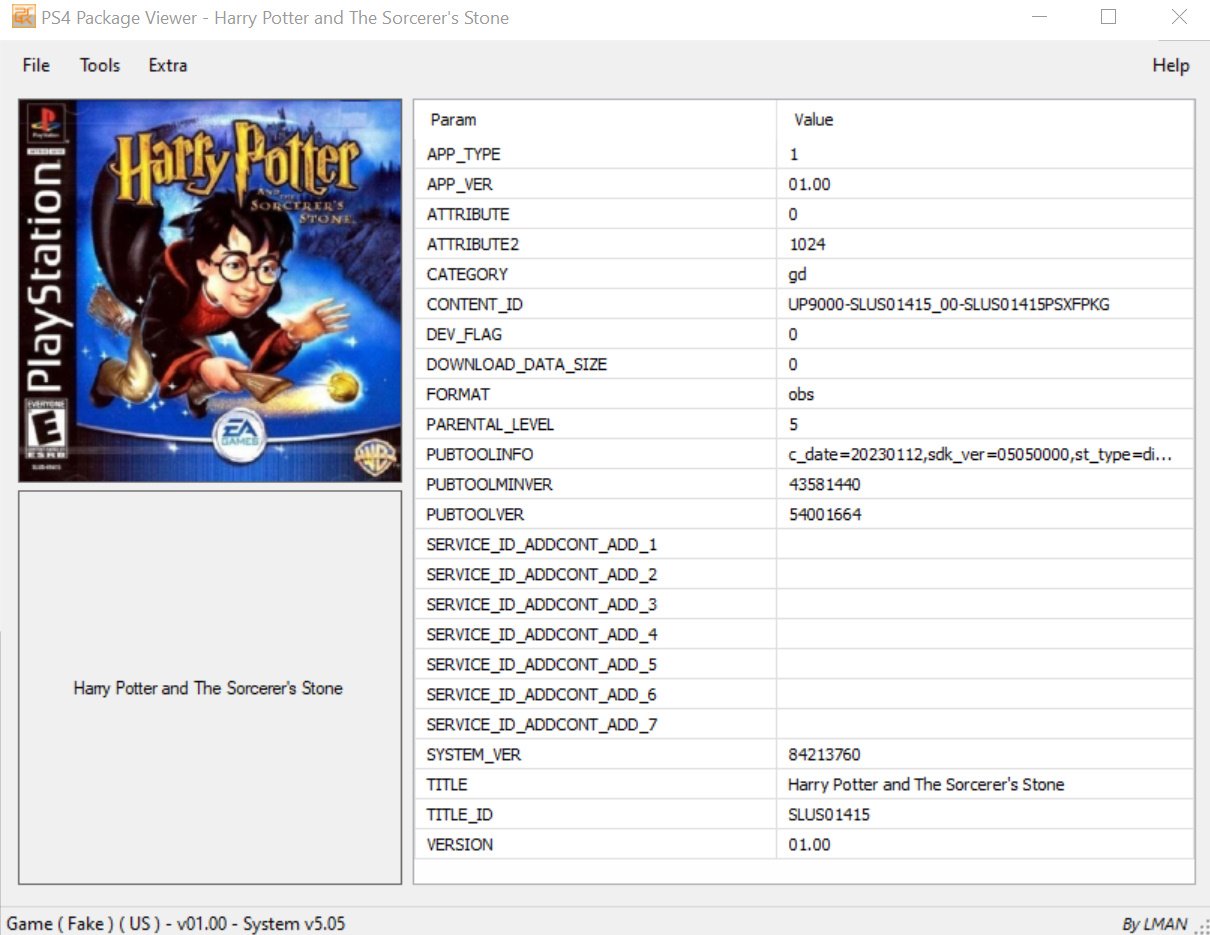The height and width of the screenshot is (935, 1210).
Task: Select the PARENTAL_LEVEL row
Action: coord(490,424)
